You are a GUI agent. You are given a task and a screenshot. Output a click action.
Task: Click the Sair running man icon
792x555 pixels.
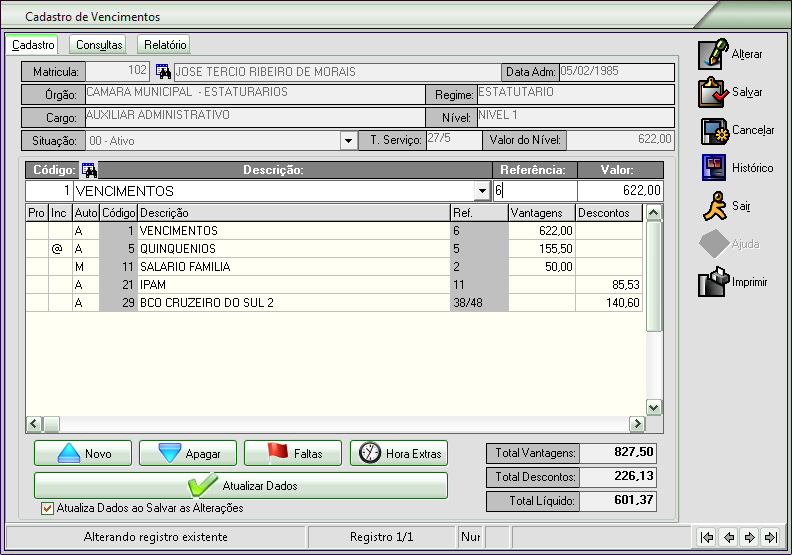(x=714, y=206)
